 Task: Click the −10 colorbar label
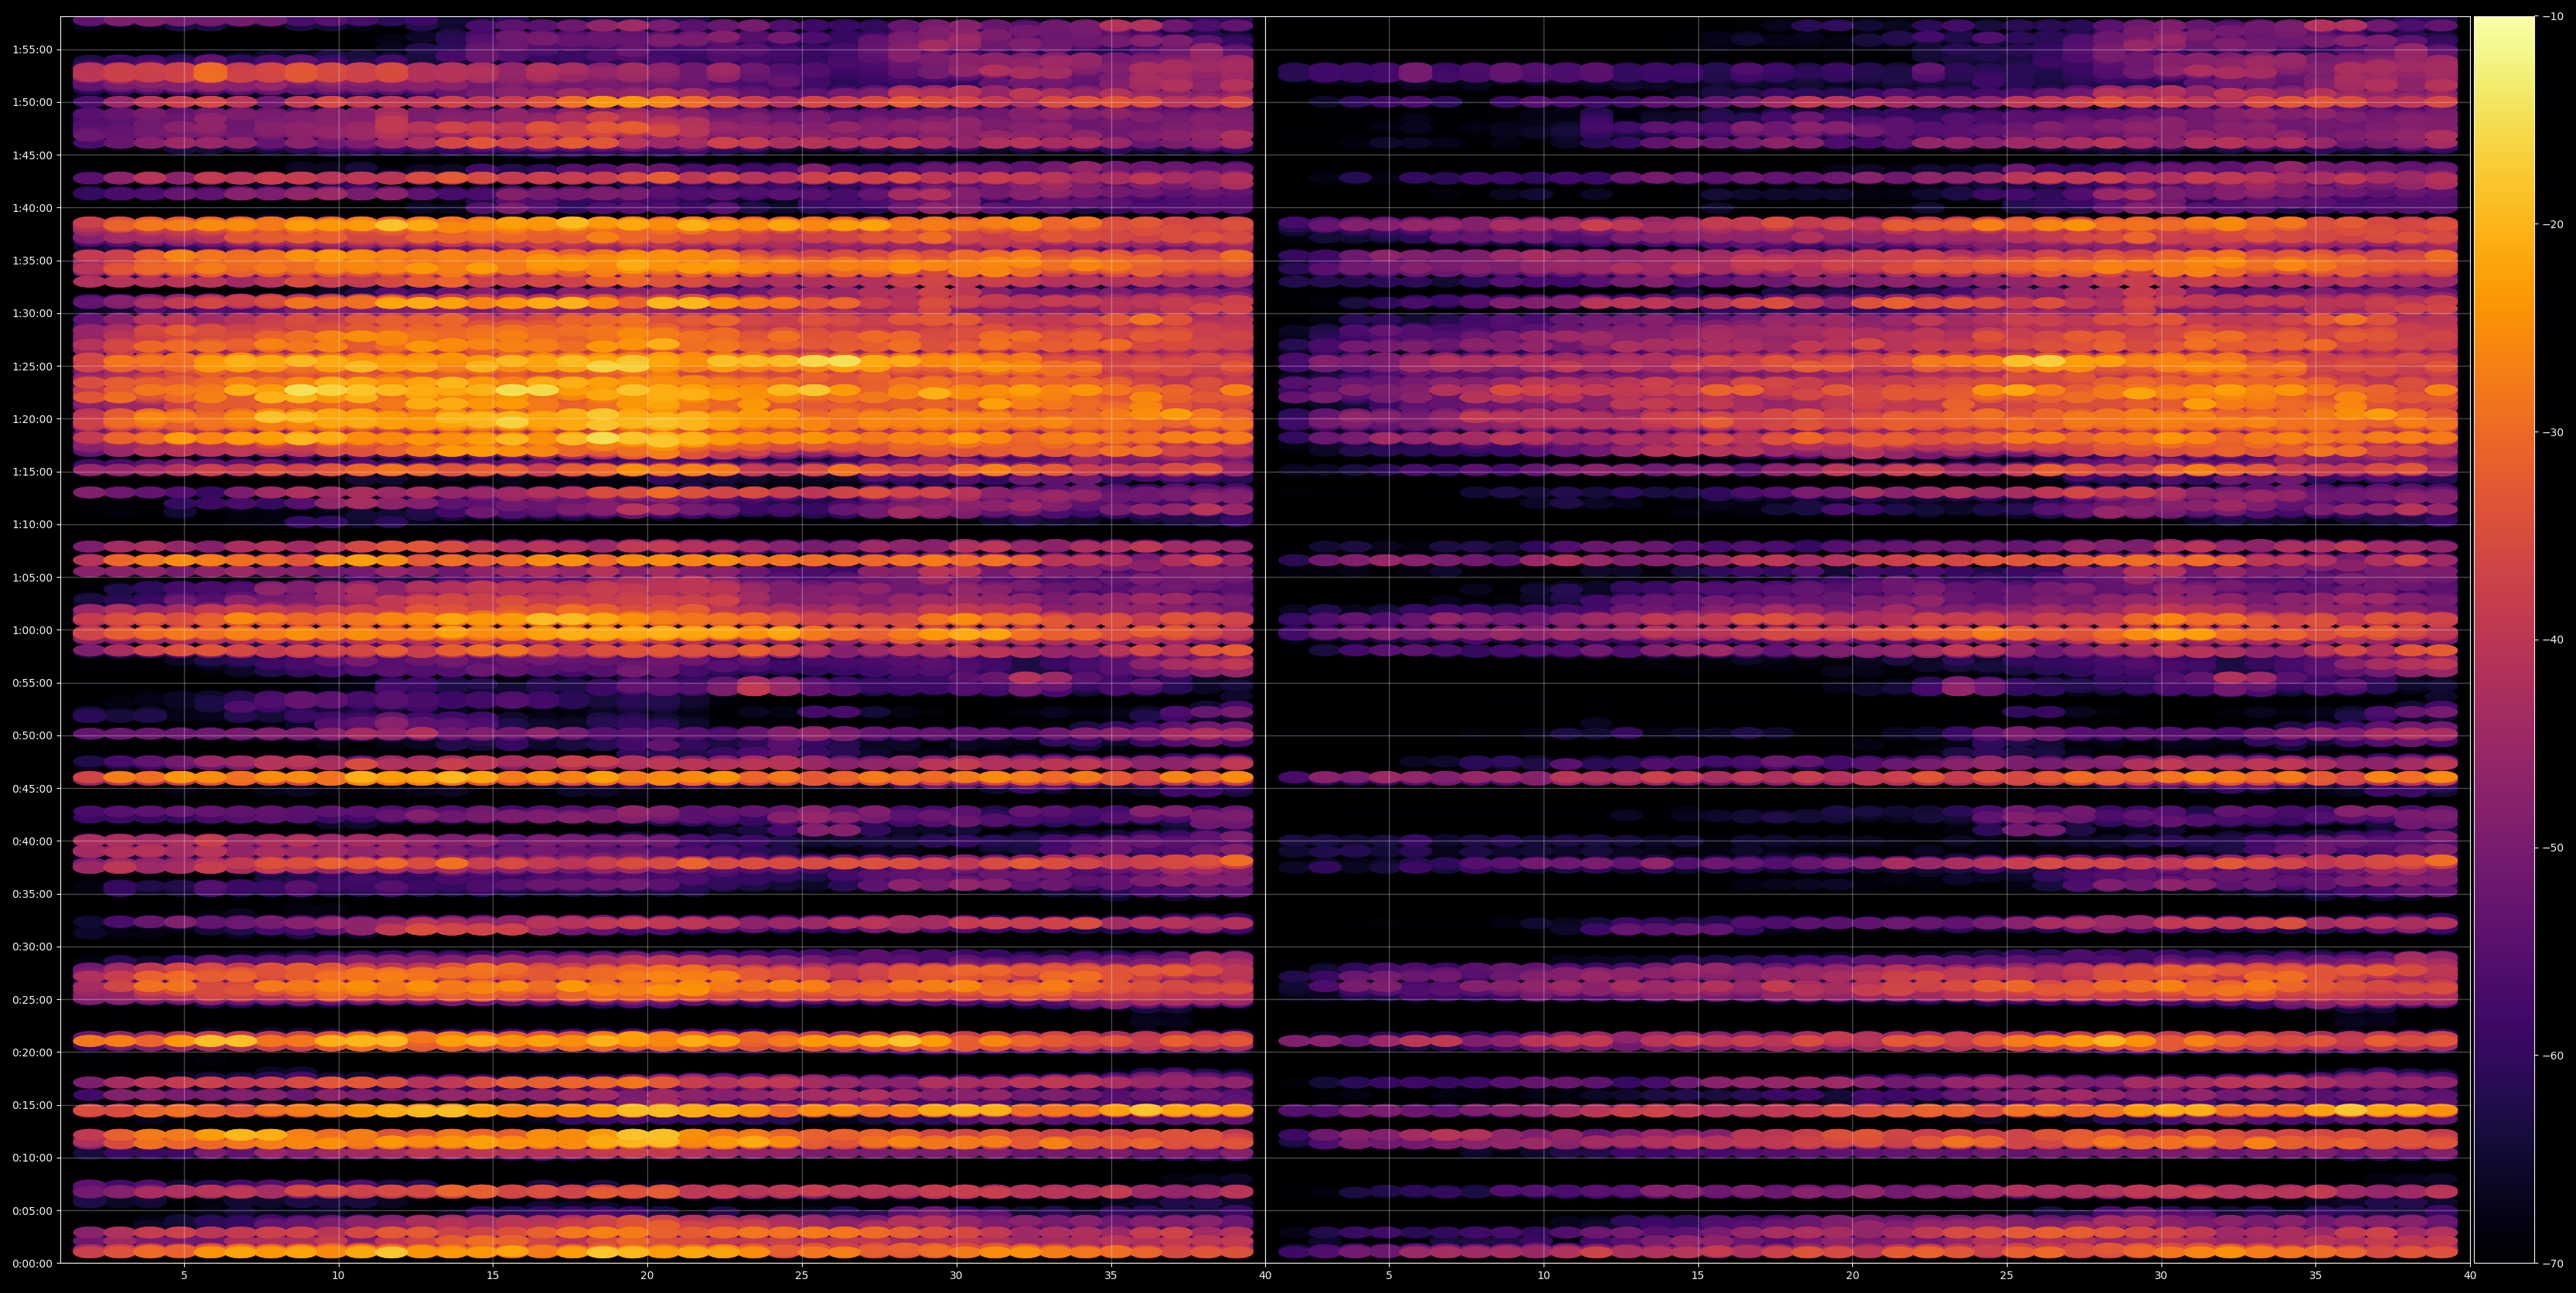(x=2552, y=17)
